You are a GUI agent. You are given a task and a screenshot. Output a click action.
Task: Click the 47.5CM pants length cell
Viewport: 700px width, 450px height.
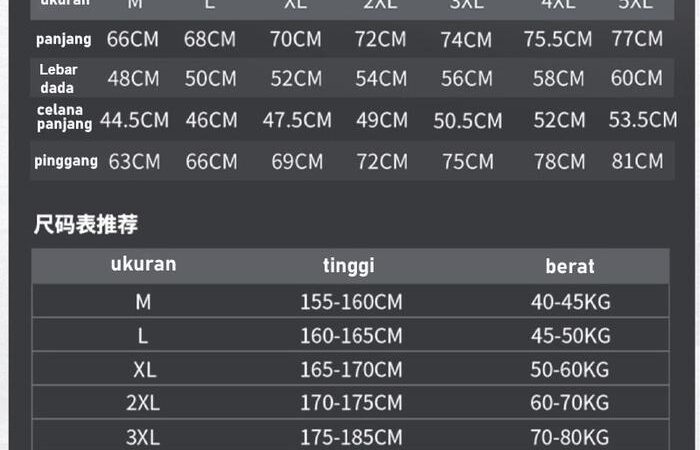297,120
